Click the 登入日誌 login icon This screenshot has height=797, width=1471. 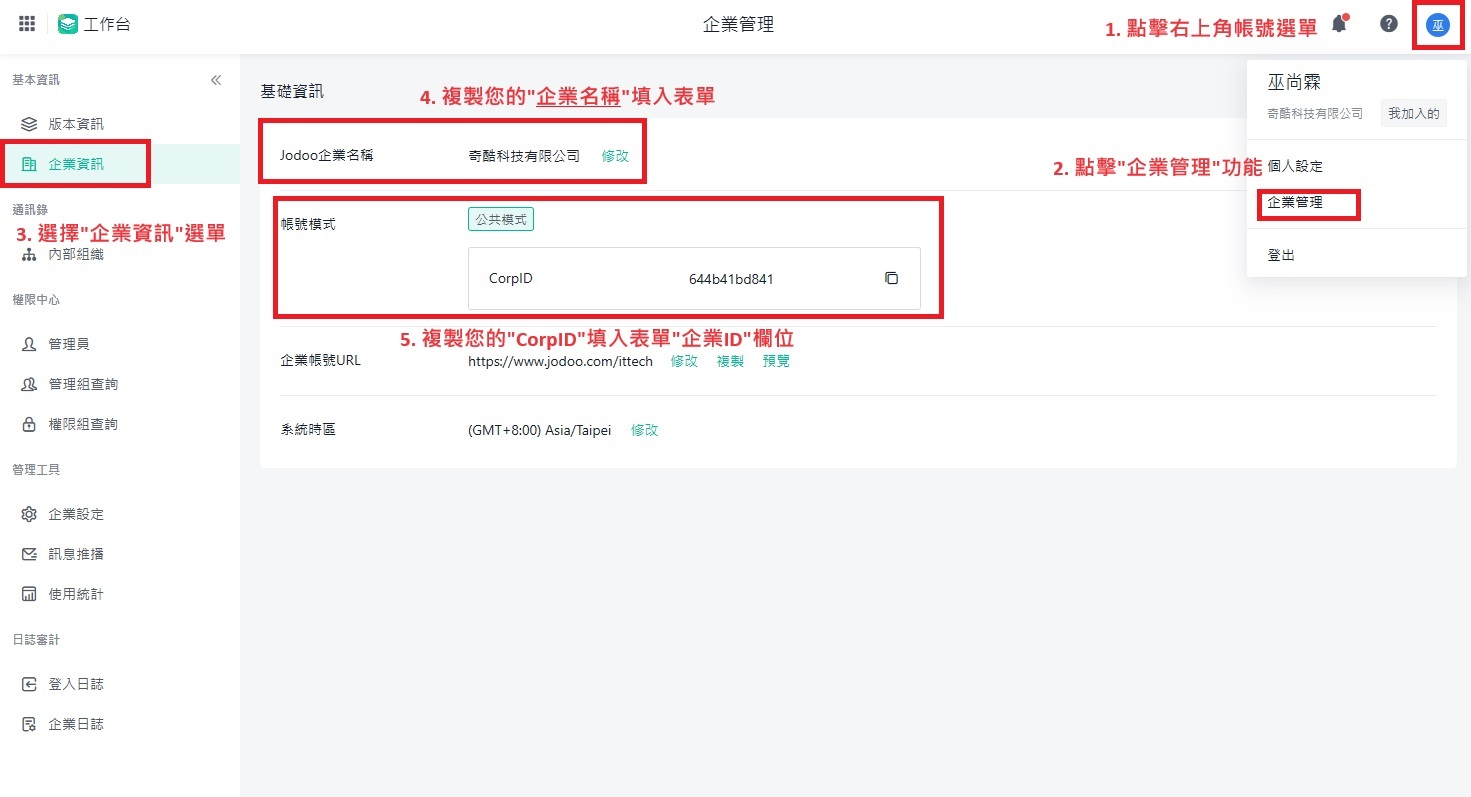pos(29,684)
